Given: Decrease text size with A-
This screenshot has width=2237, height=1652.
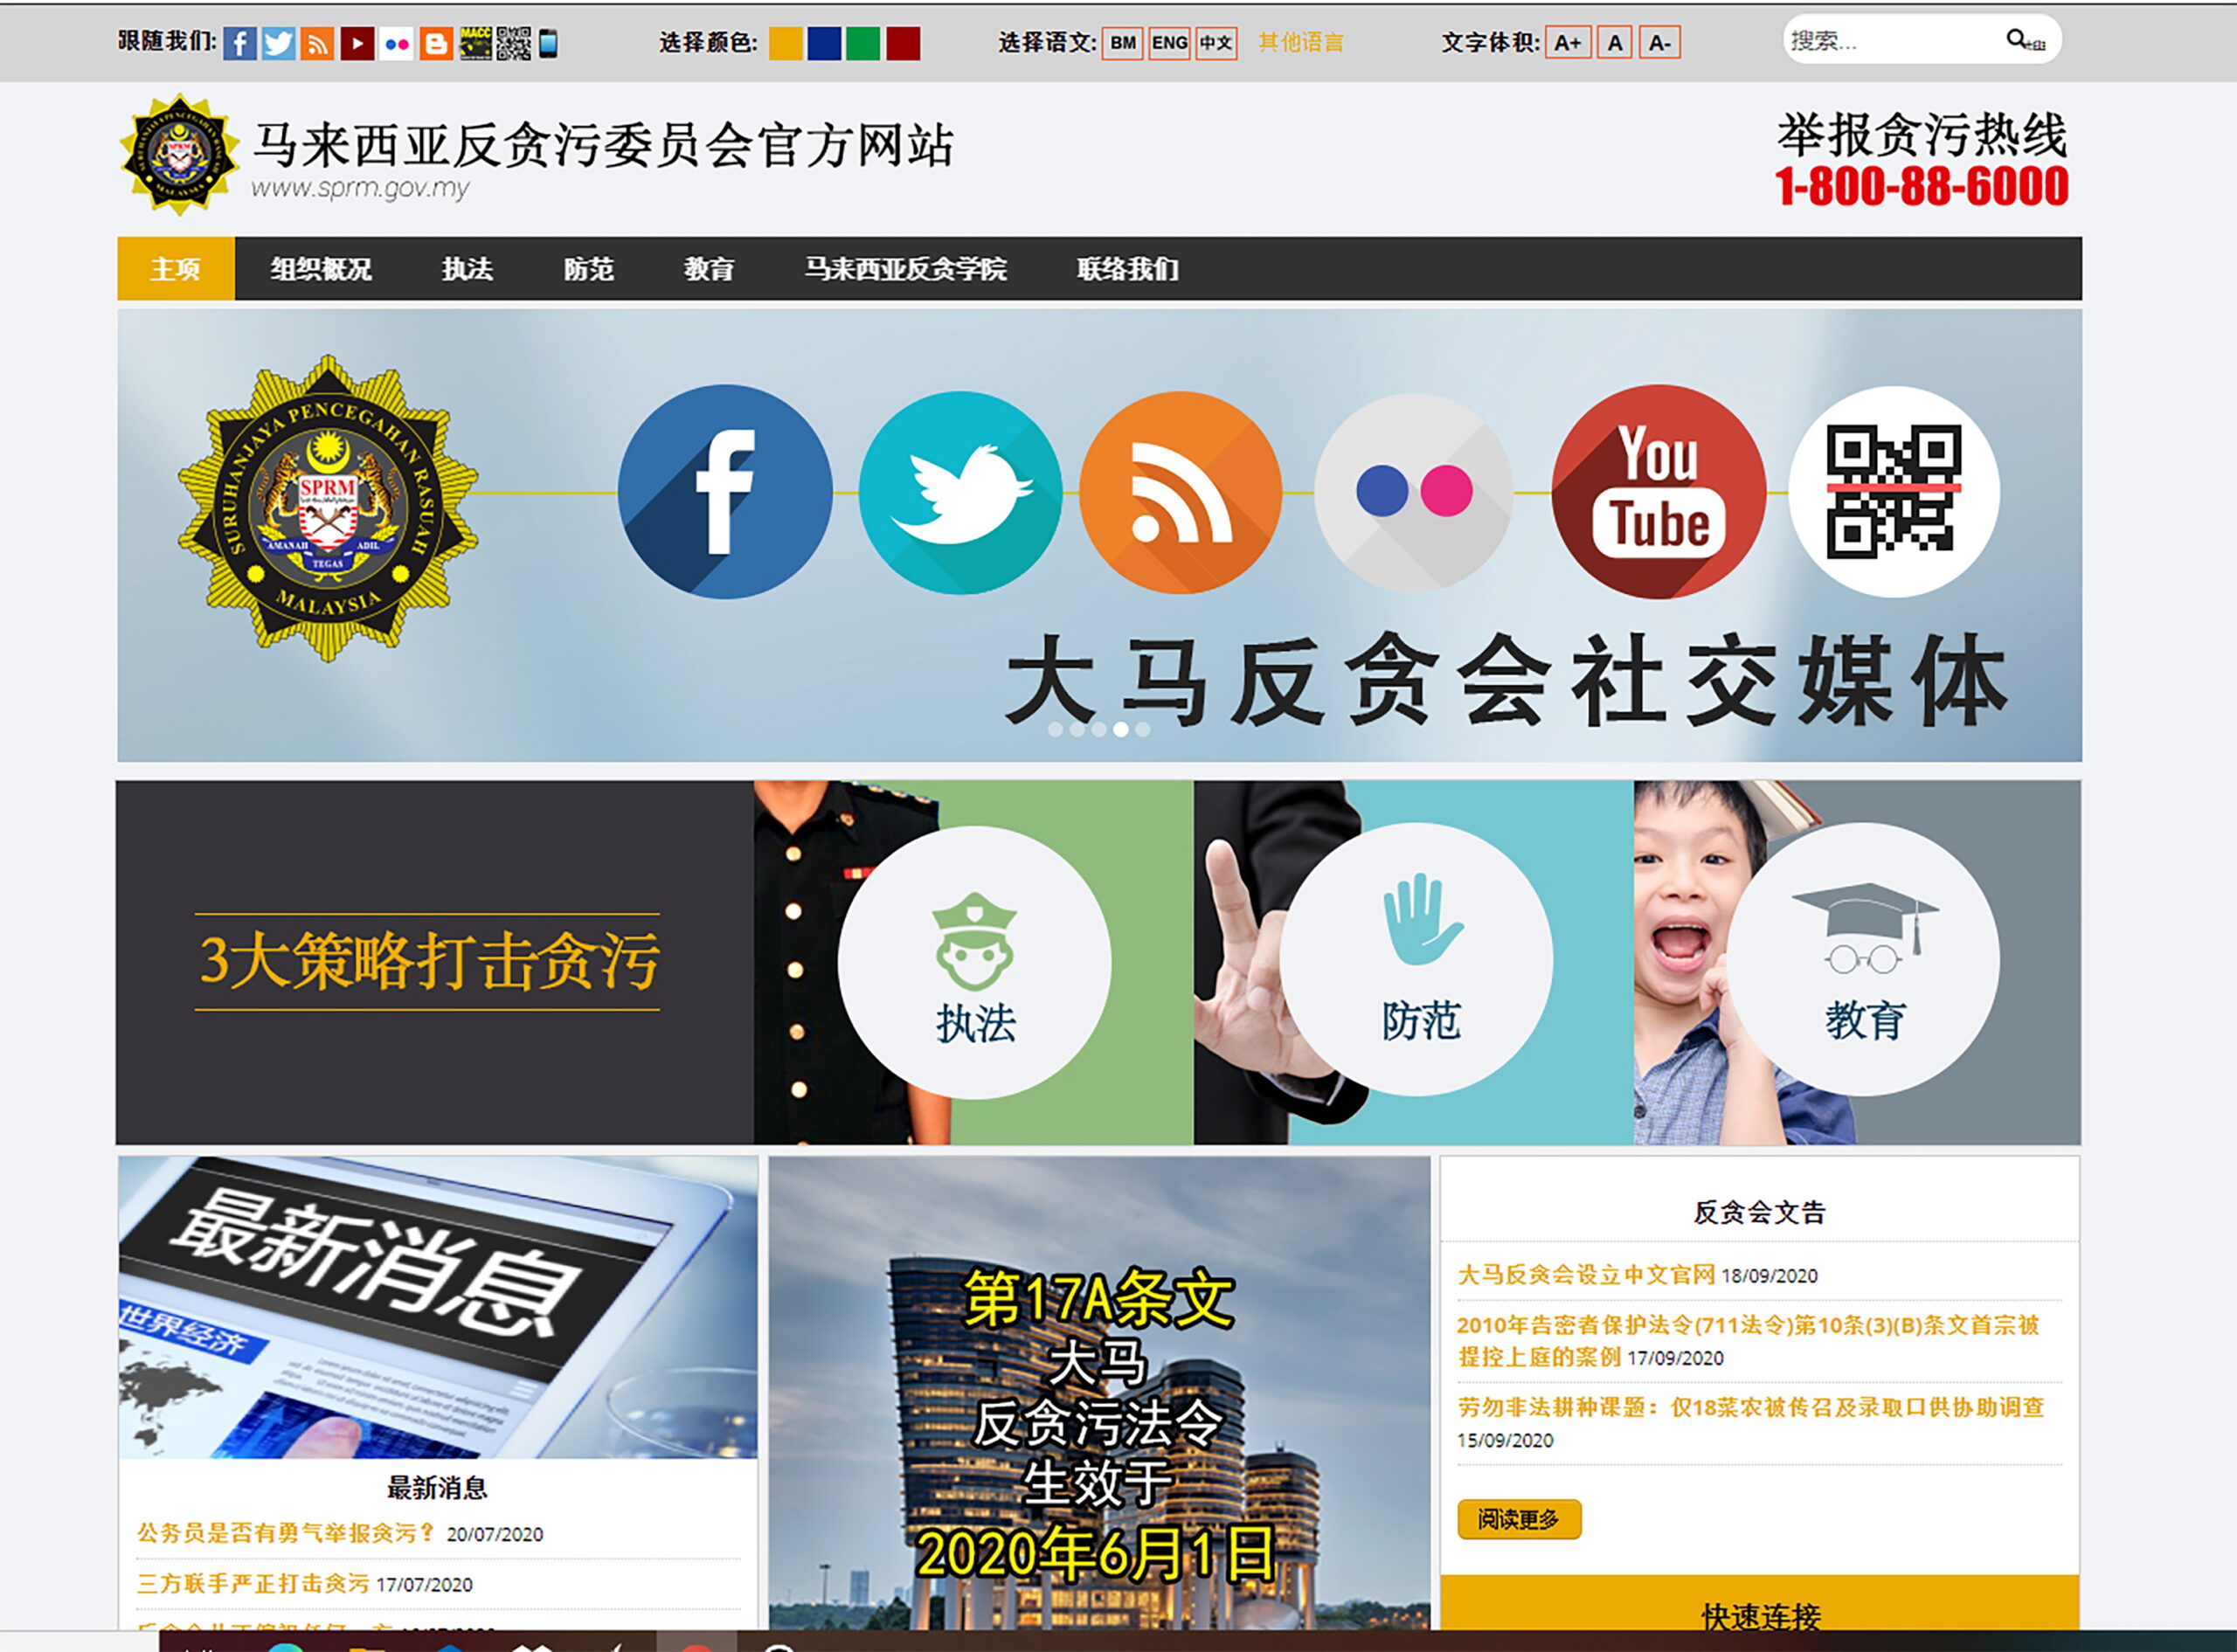Looking at the screenshot, I should 1660,43.
